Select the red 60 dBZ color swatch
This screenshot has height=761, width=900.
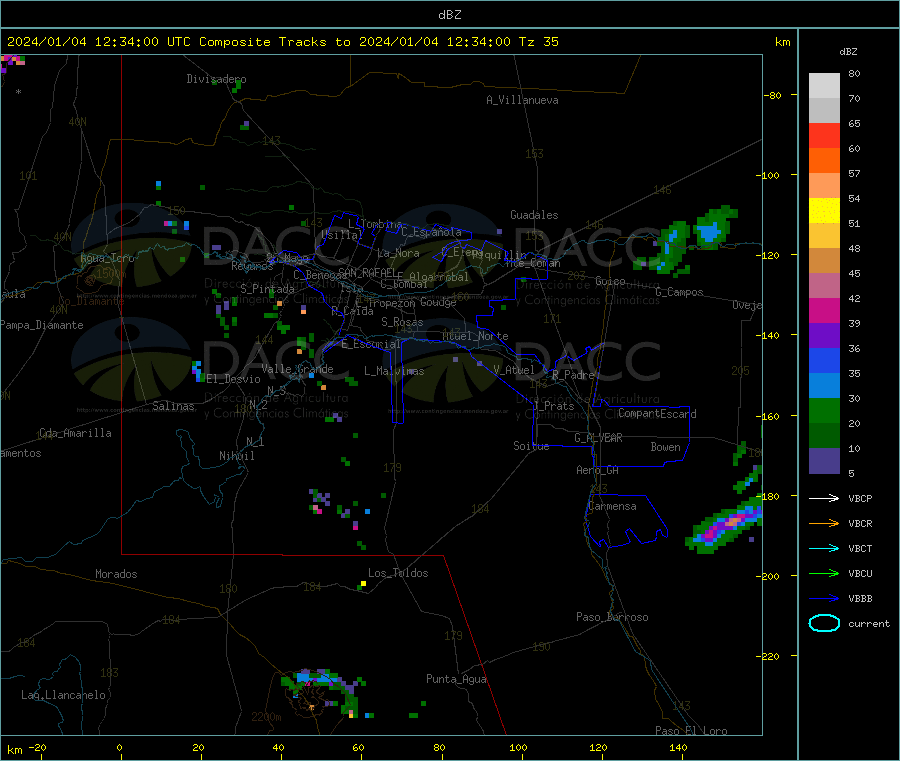(x=824, y=135)
